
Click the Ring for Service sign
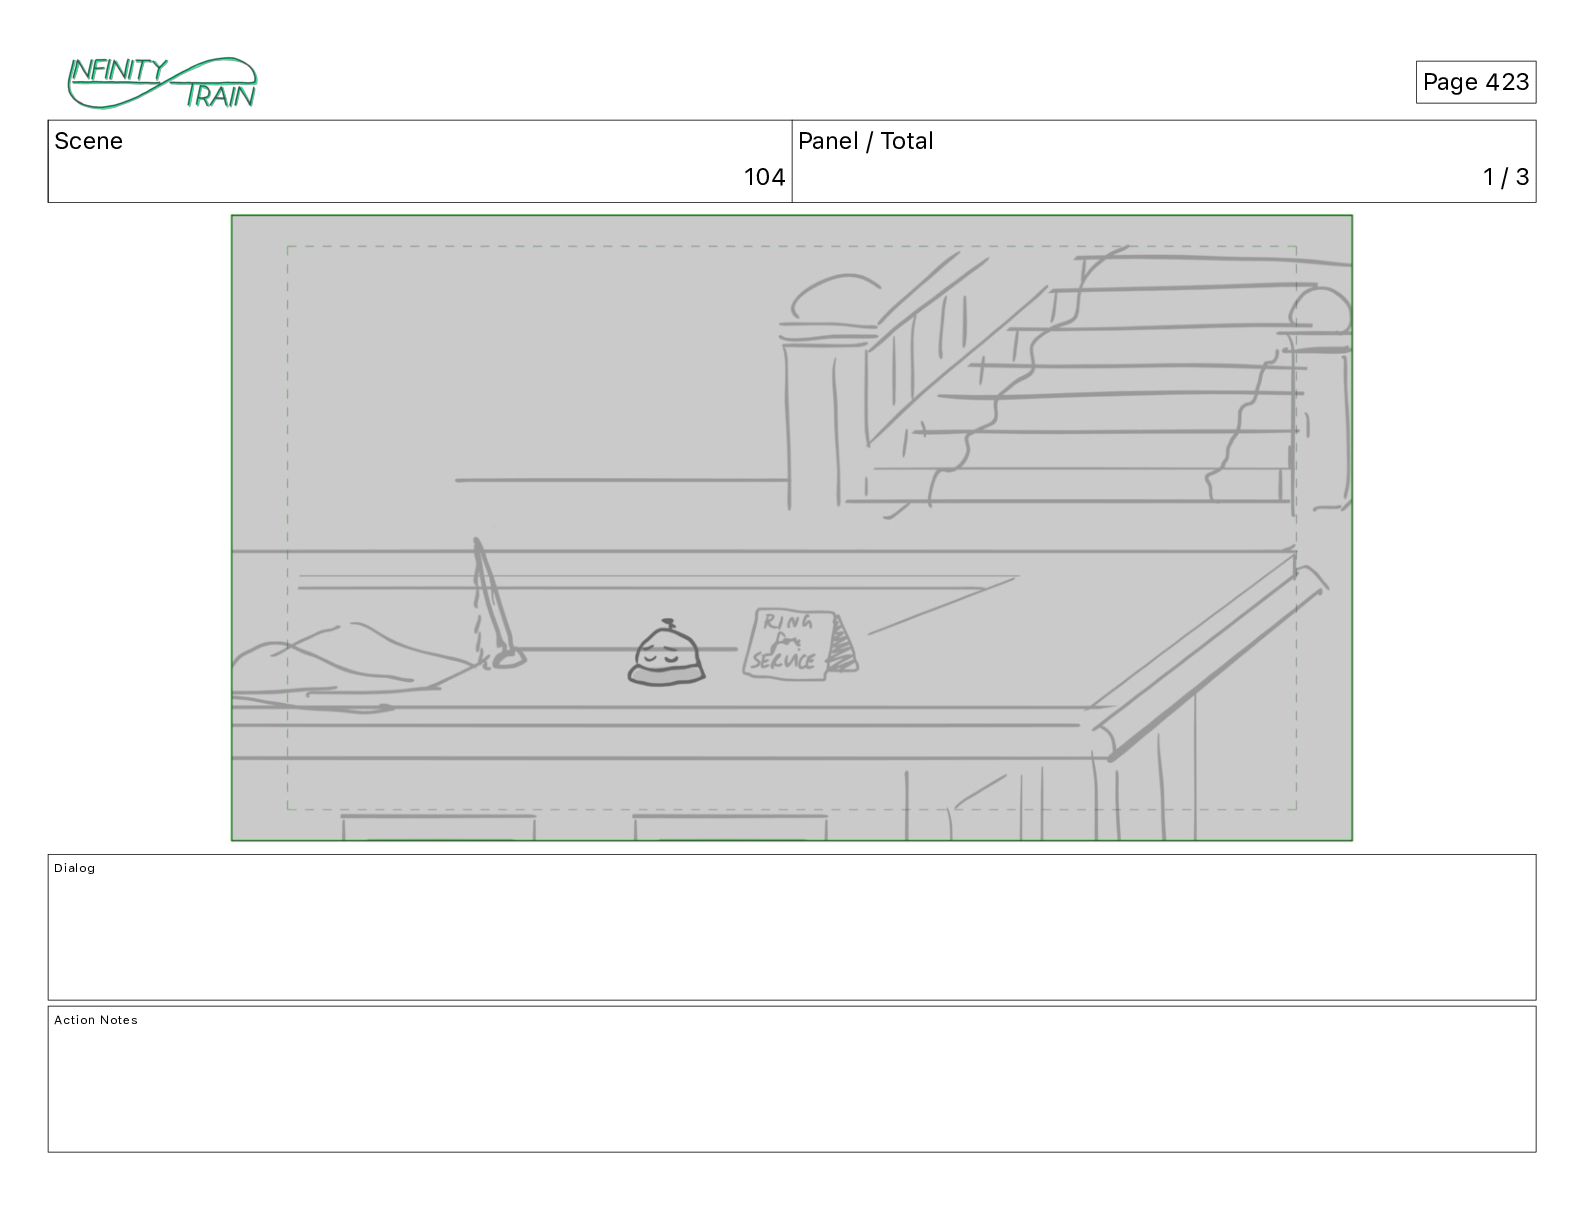[x=799, y=645]
